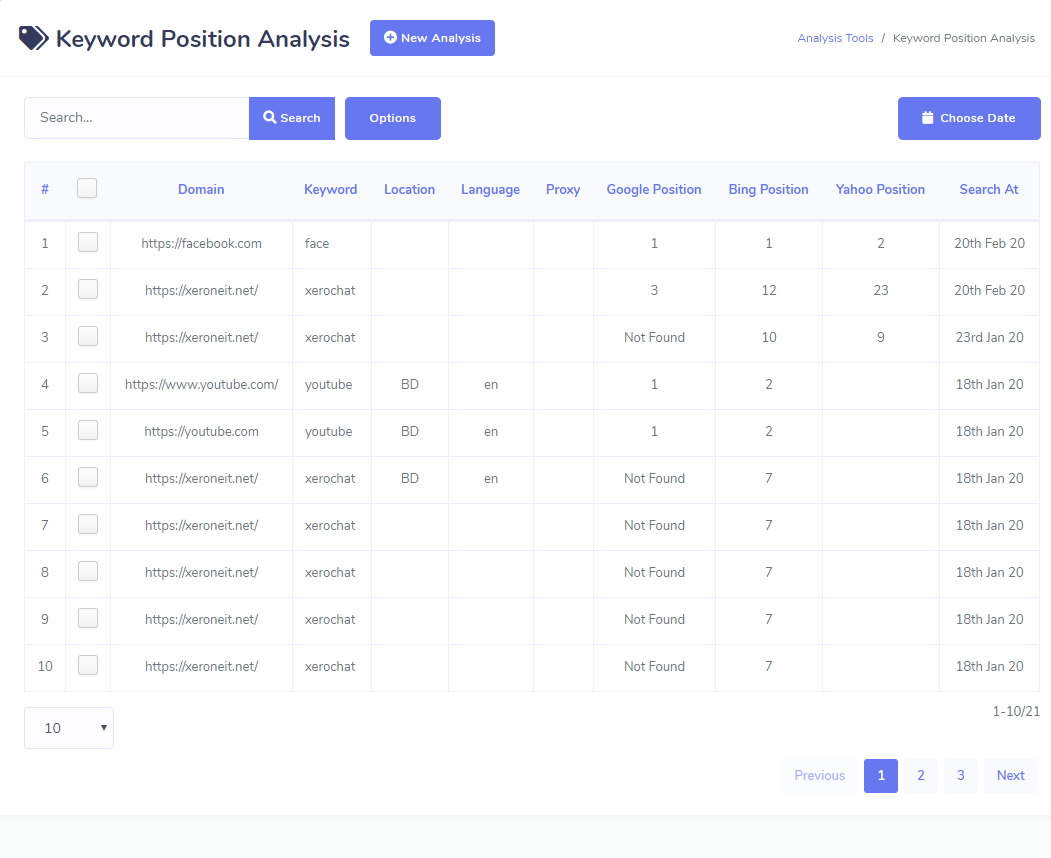The width and height of the screenshot is (1051, 858).
Task: Go to page 2 of results
Action: [x=920, y=775]
